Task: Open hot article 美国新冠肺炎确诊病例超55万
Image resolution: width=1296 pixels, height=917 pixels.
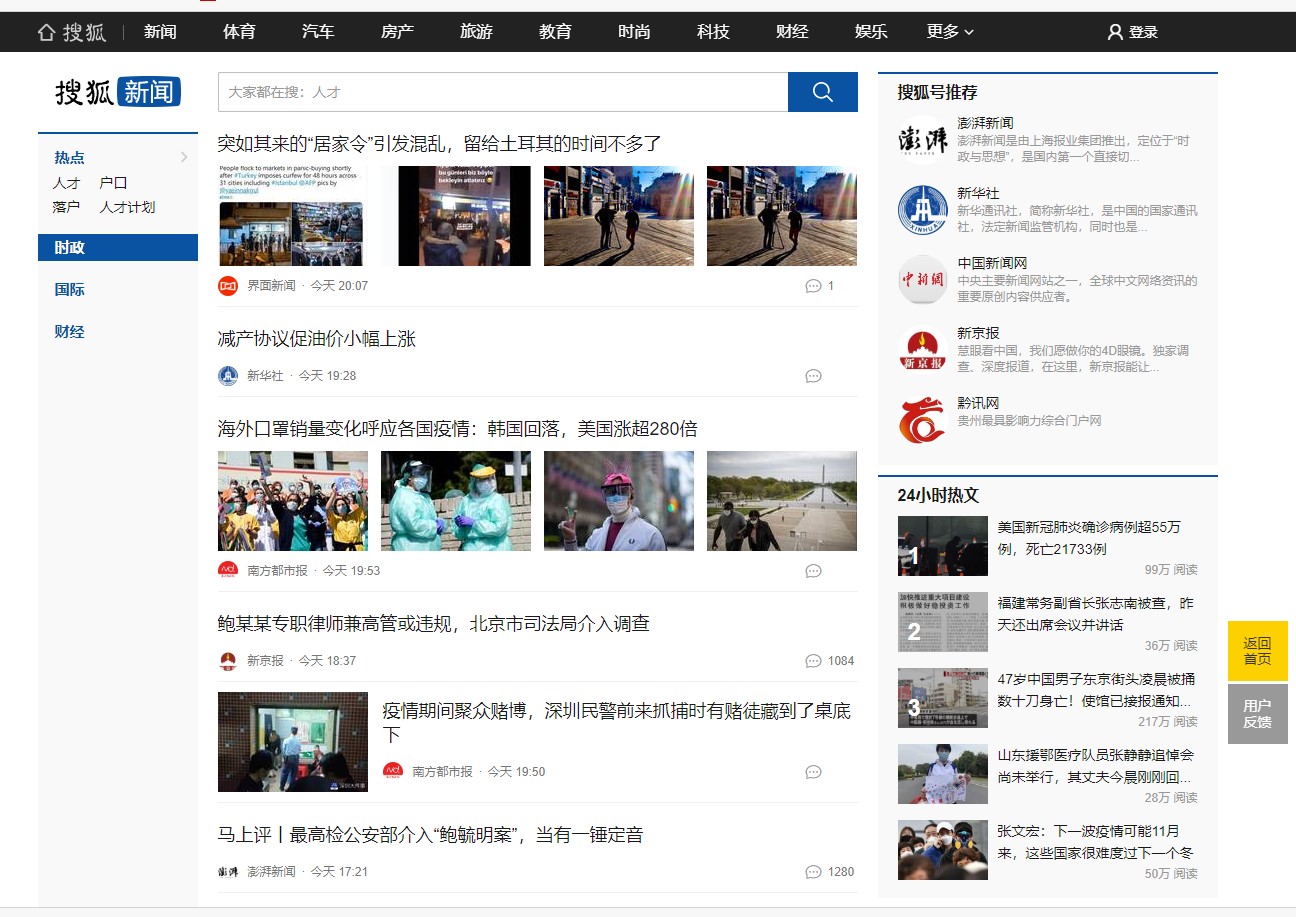Action: tap(1089, 538)
